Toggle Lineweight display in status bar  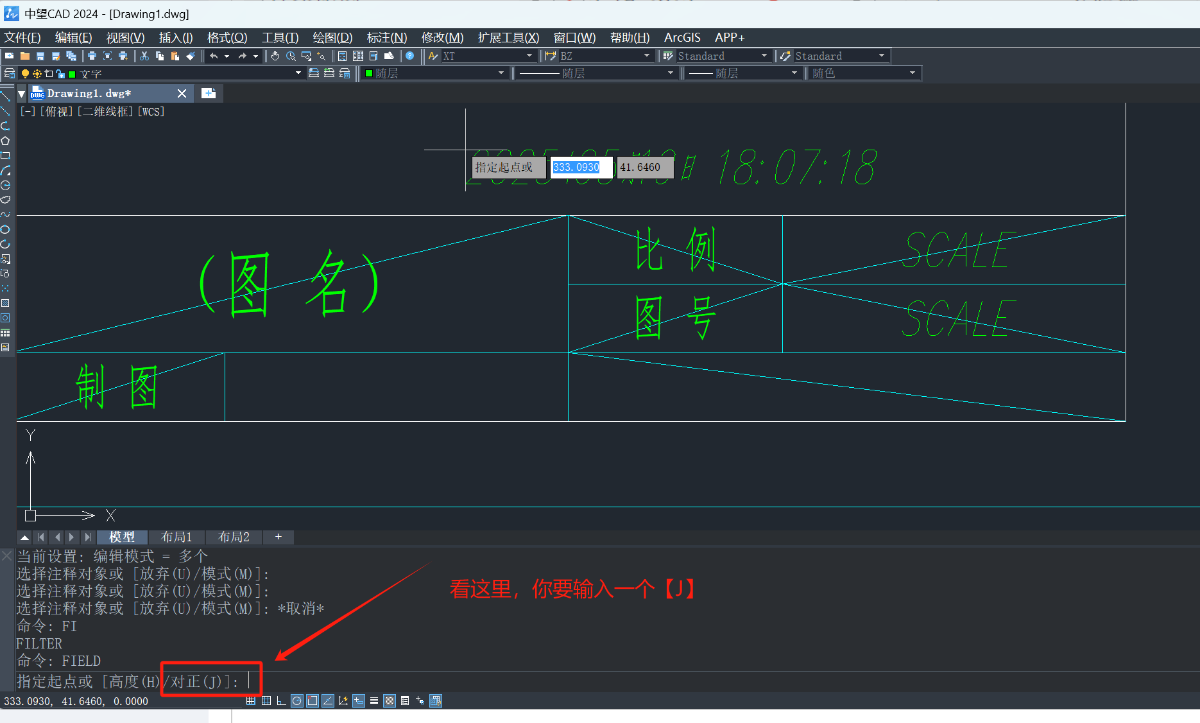(x=373, y=701)
